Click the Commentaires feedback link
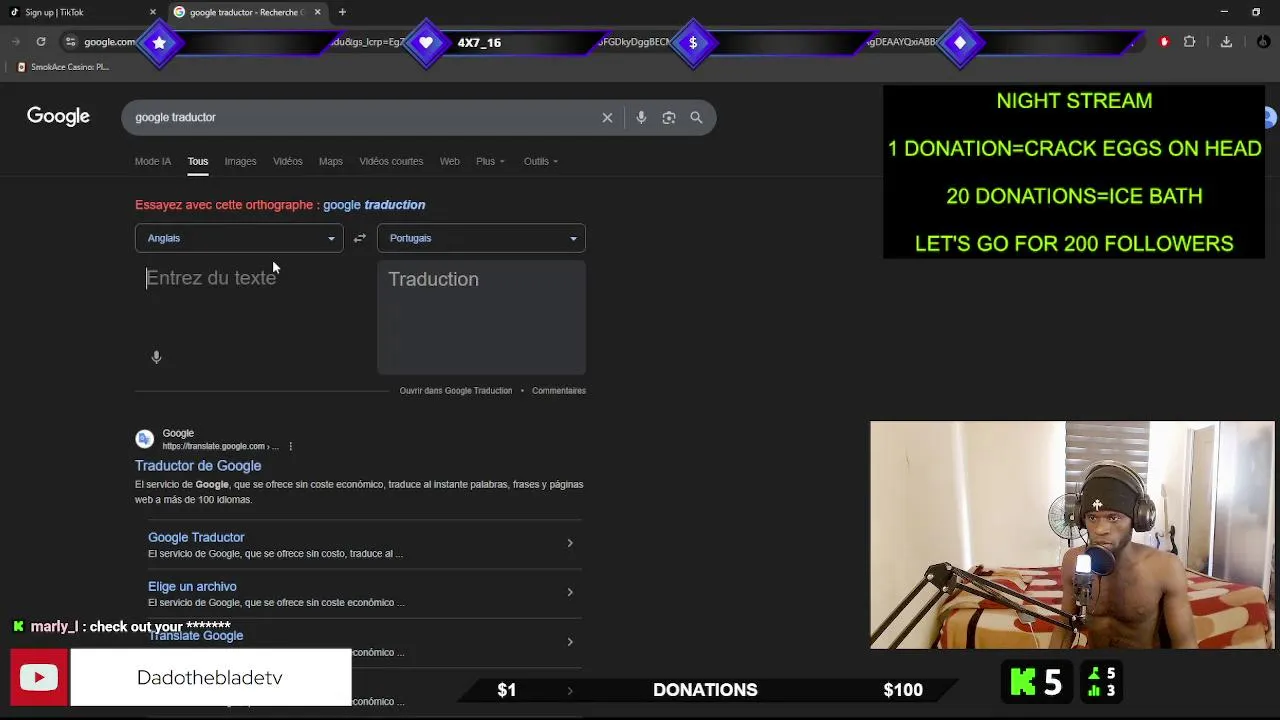Viewport: 1280px width, 720px height. pos(559,391)
